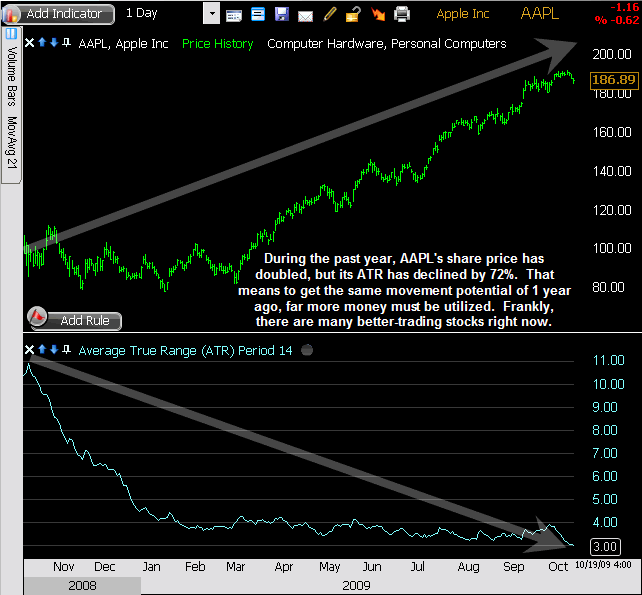Click the 3.00 current ATR value box
The width and height of the screenshot is (642, 595).
tap(605, 547)
